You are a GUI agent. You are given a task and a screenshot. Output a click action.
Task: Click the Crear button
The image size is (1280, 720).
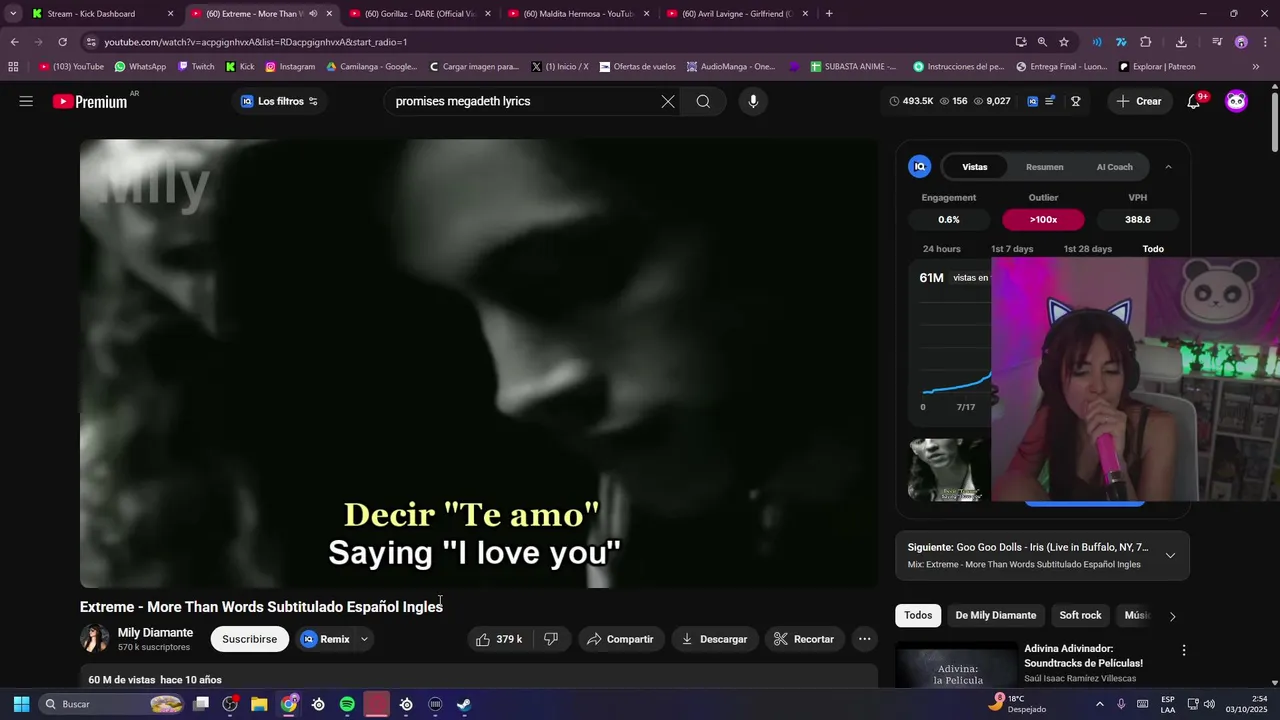[1139, 101]
